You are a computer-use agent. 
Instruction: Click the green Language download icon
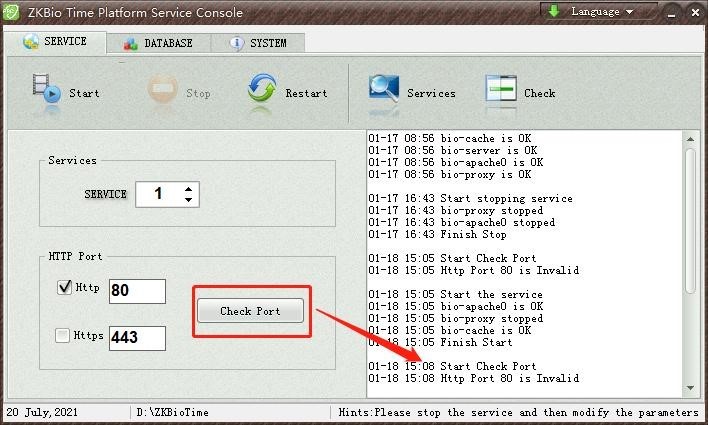[554, 11]
